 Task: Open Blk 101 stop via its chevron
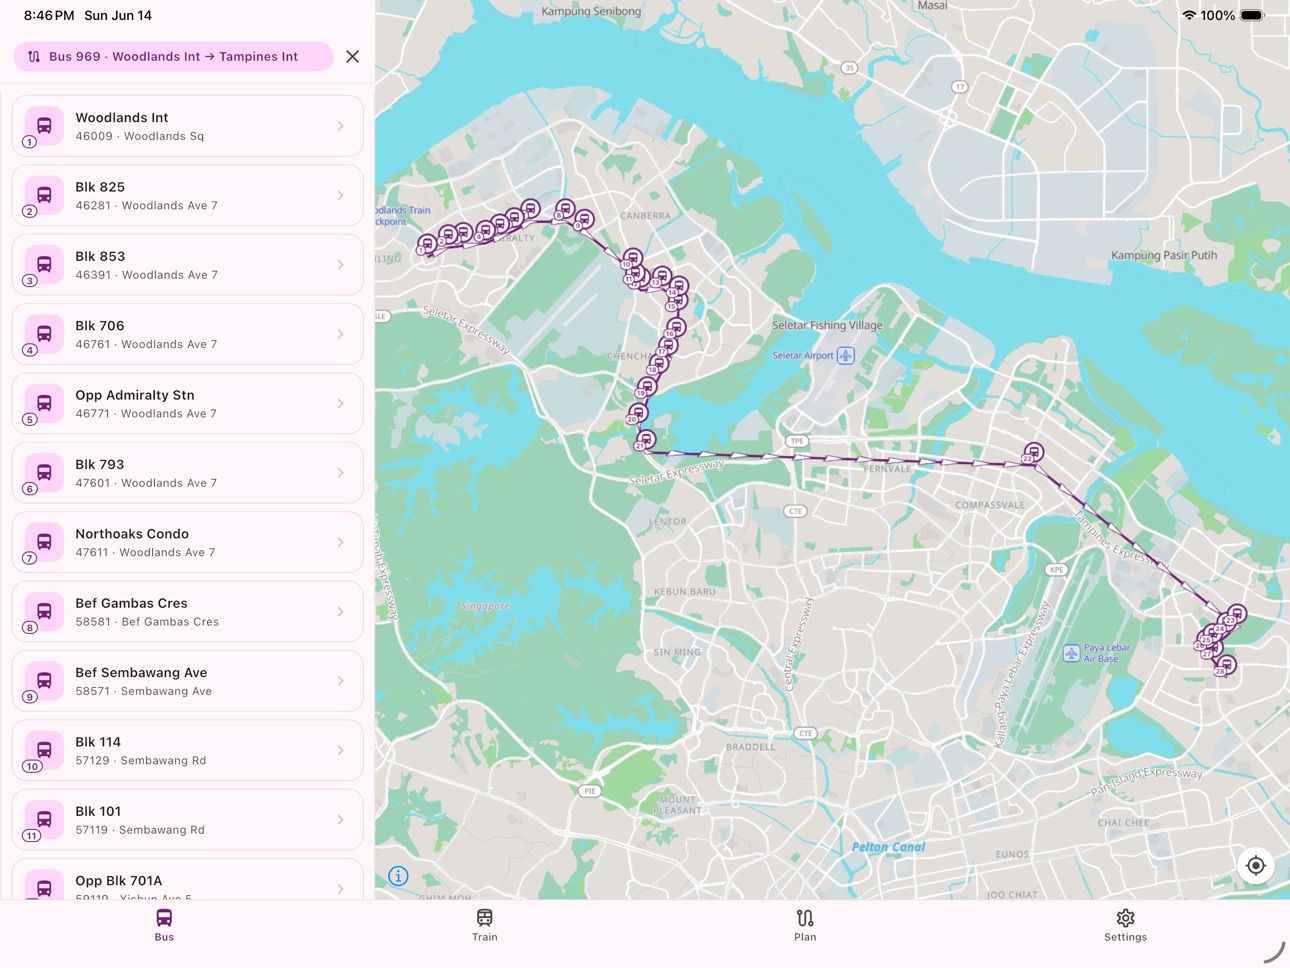pos(340,819)
